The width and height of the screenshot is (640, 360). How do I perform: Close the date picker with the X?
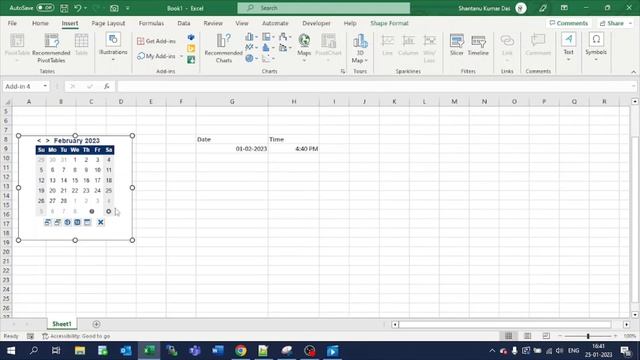[x=100, y=222]
